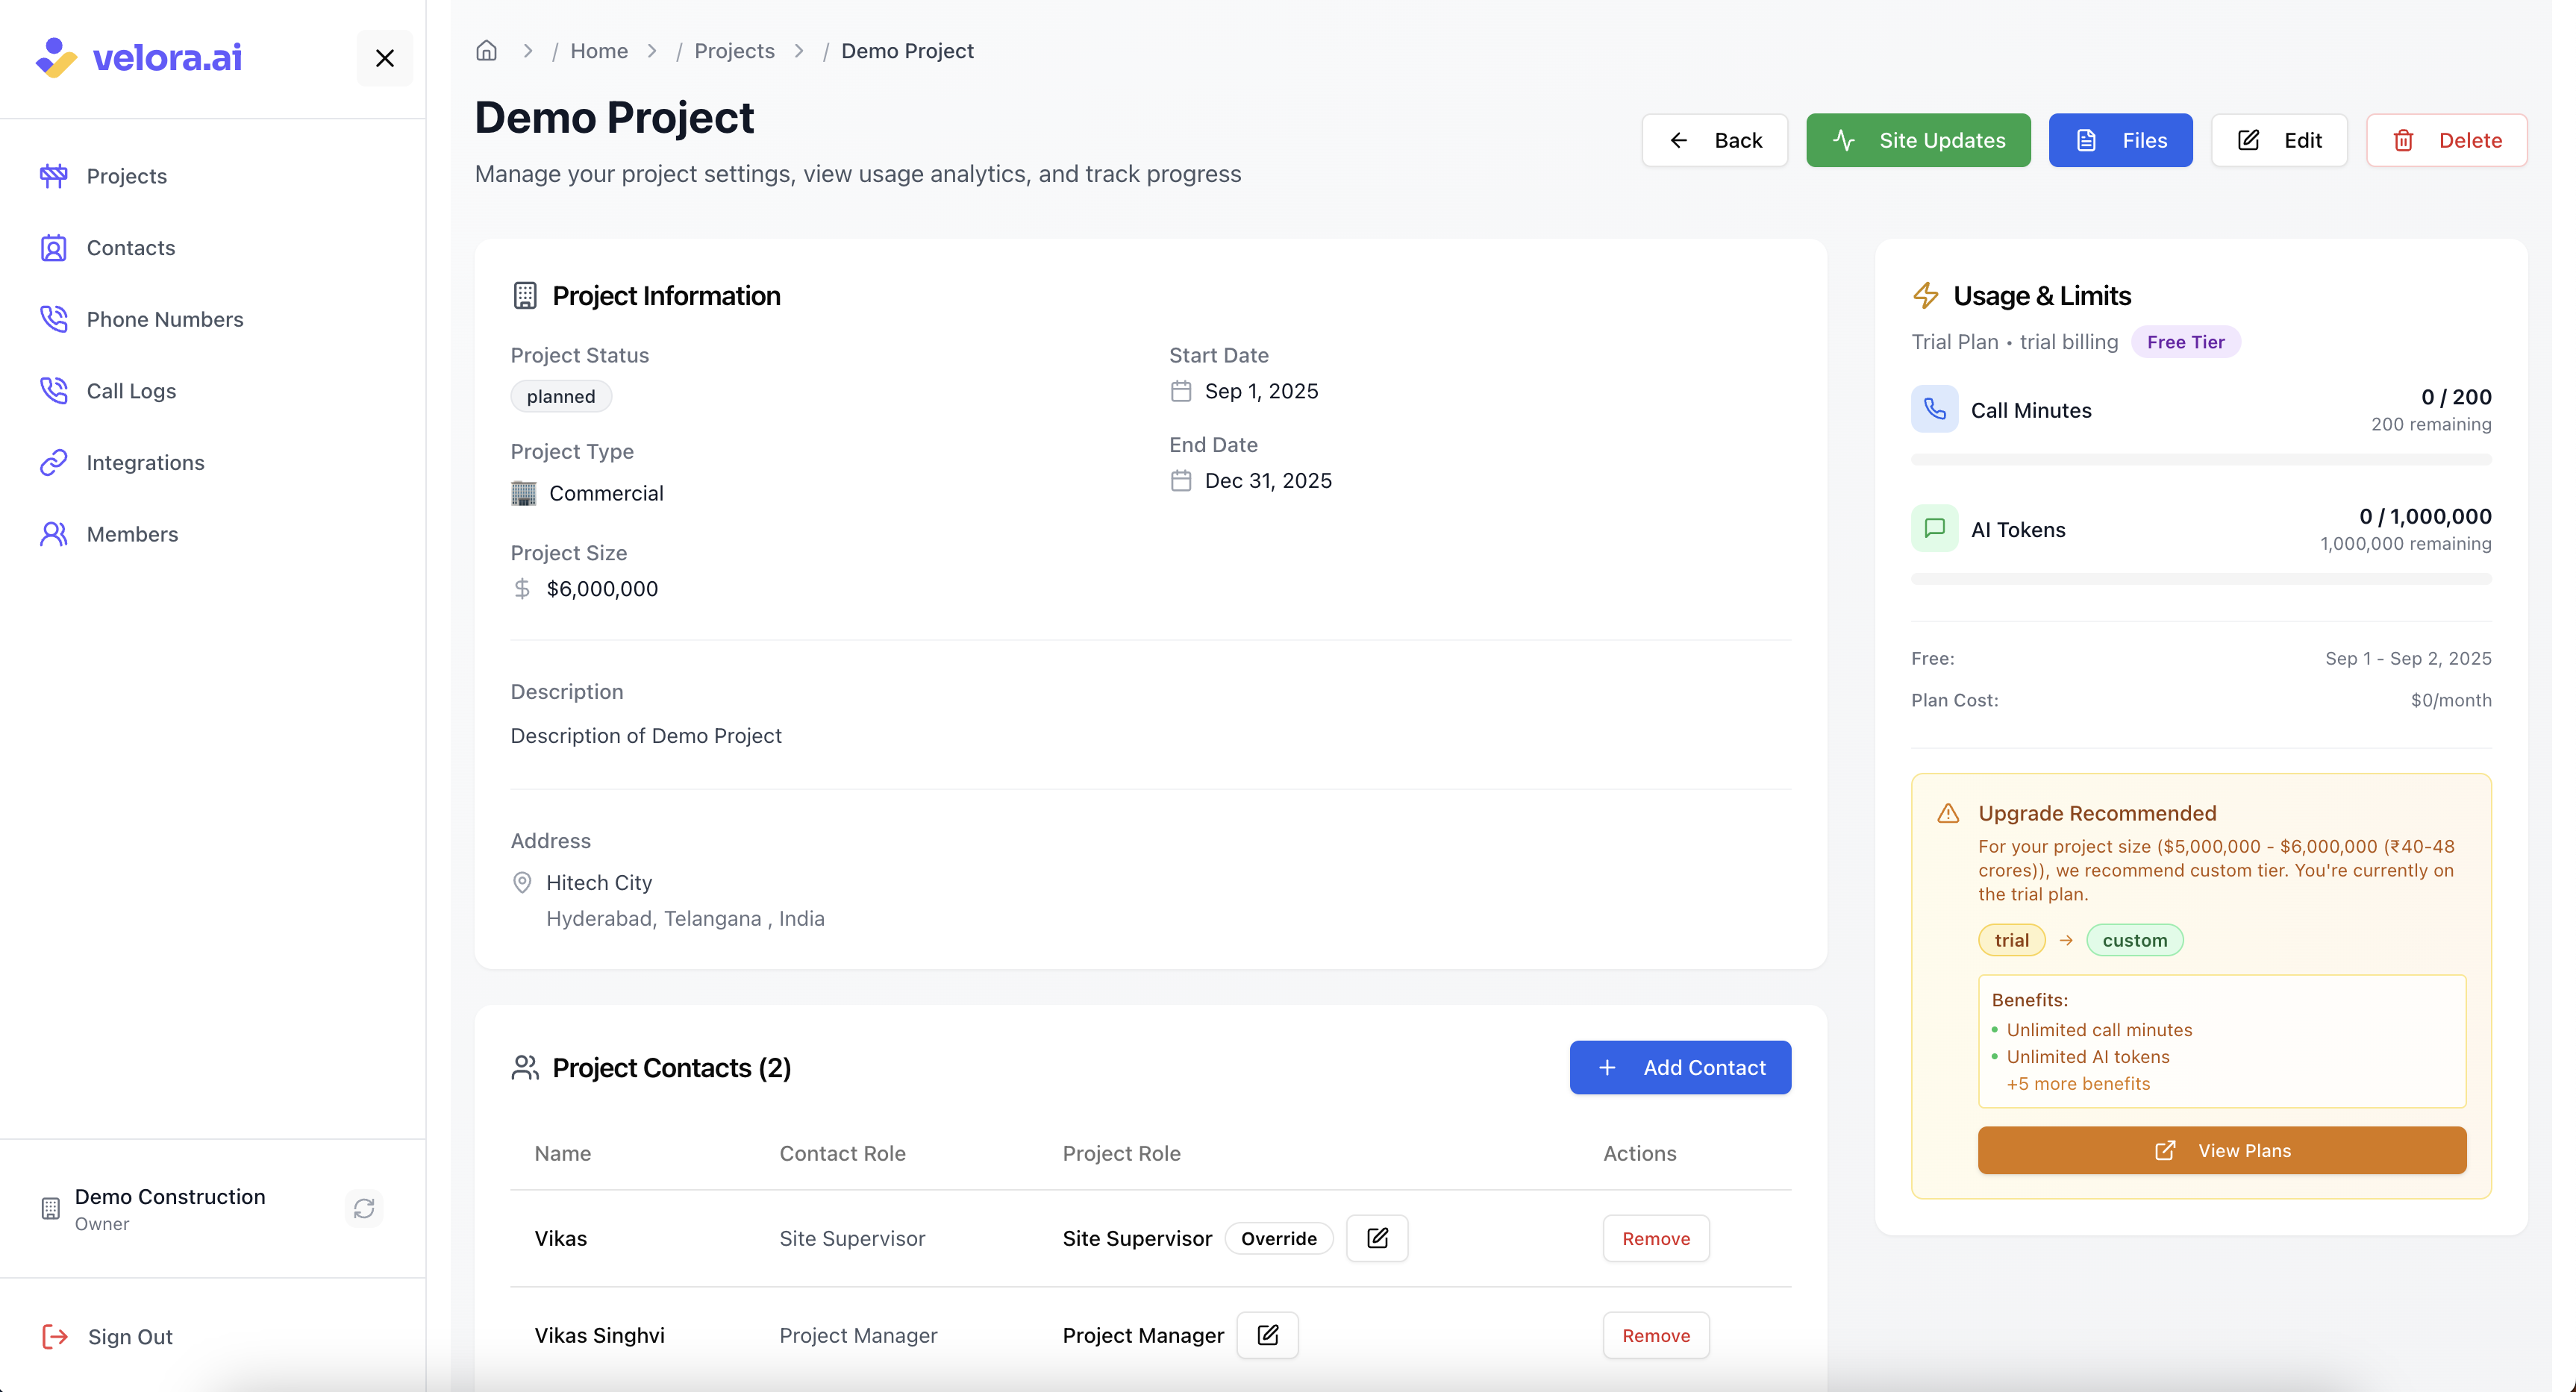Click the $6,000,000 project size value
This screenshot has width=2576, height=1392.
pos(602,589)
